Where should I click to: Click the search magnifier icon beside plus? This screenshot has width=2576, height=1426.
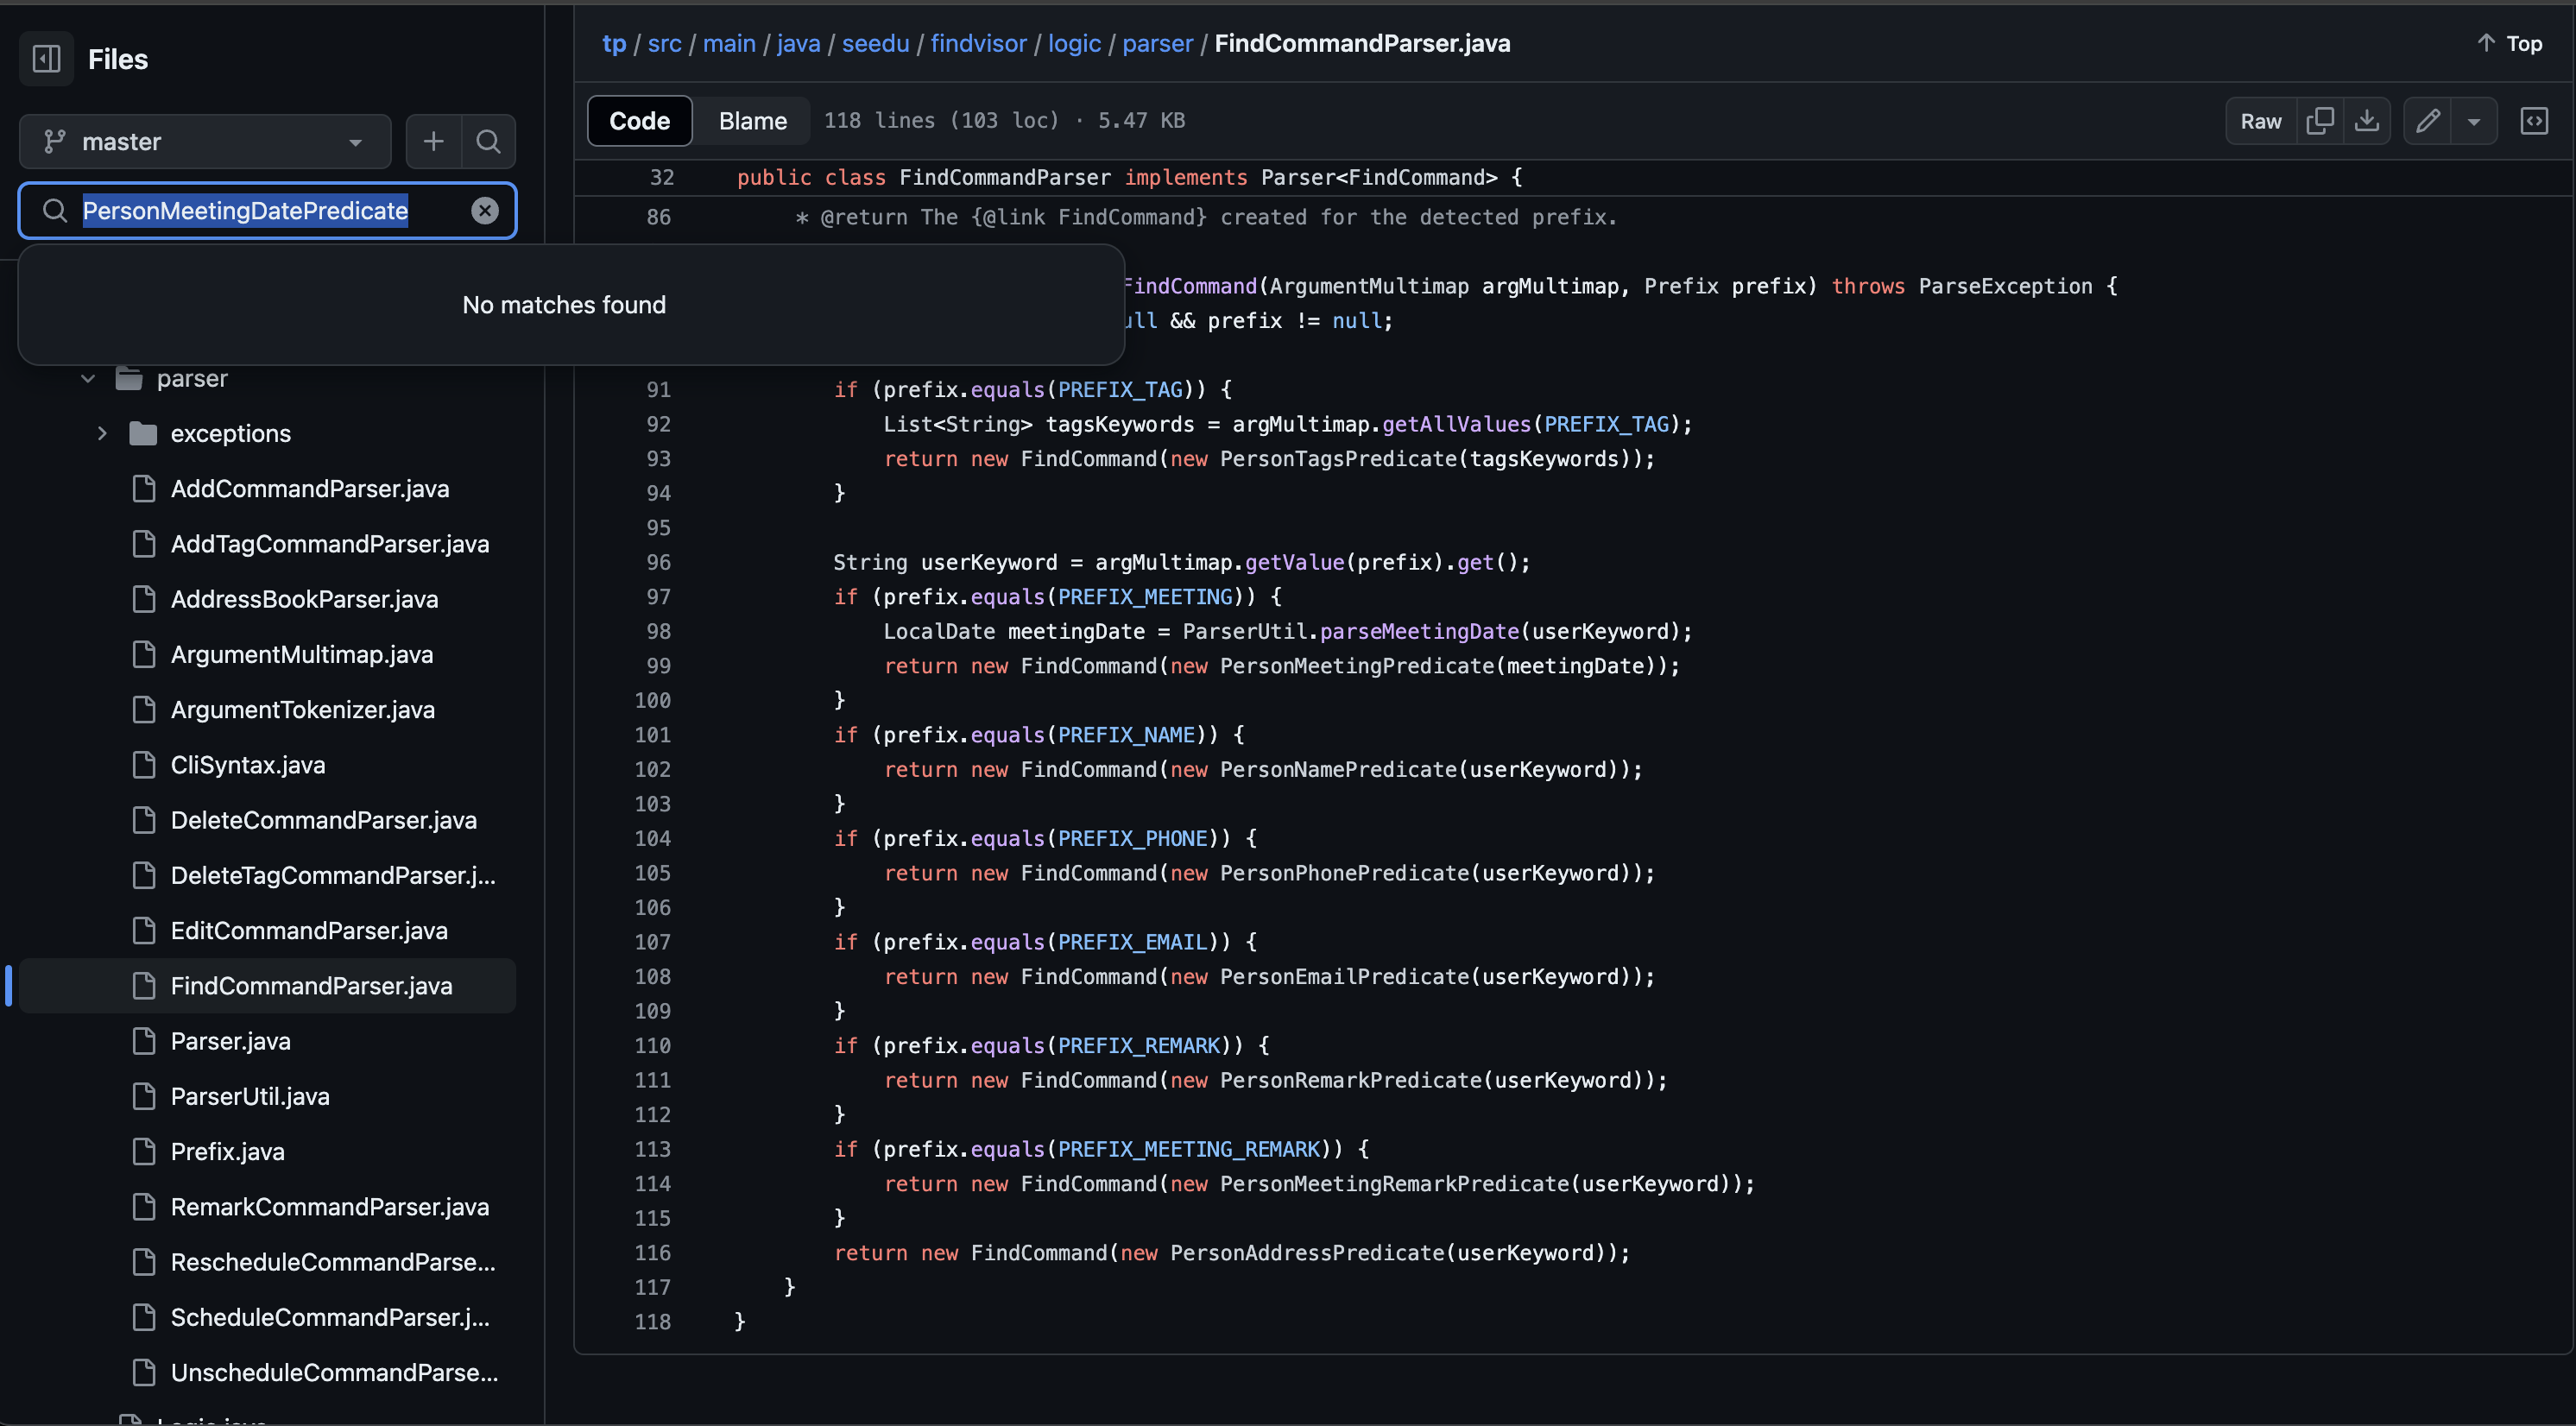[x=488, y=141]
